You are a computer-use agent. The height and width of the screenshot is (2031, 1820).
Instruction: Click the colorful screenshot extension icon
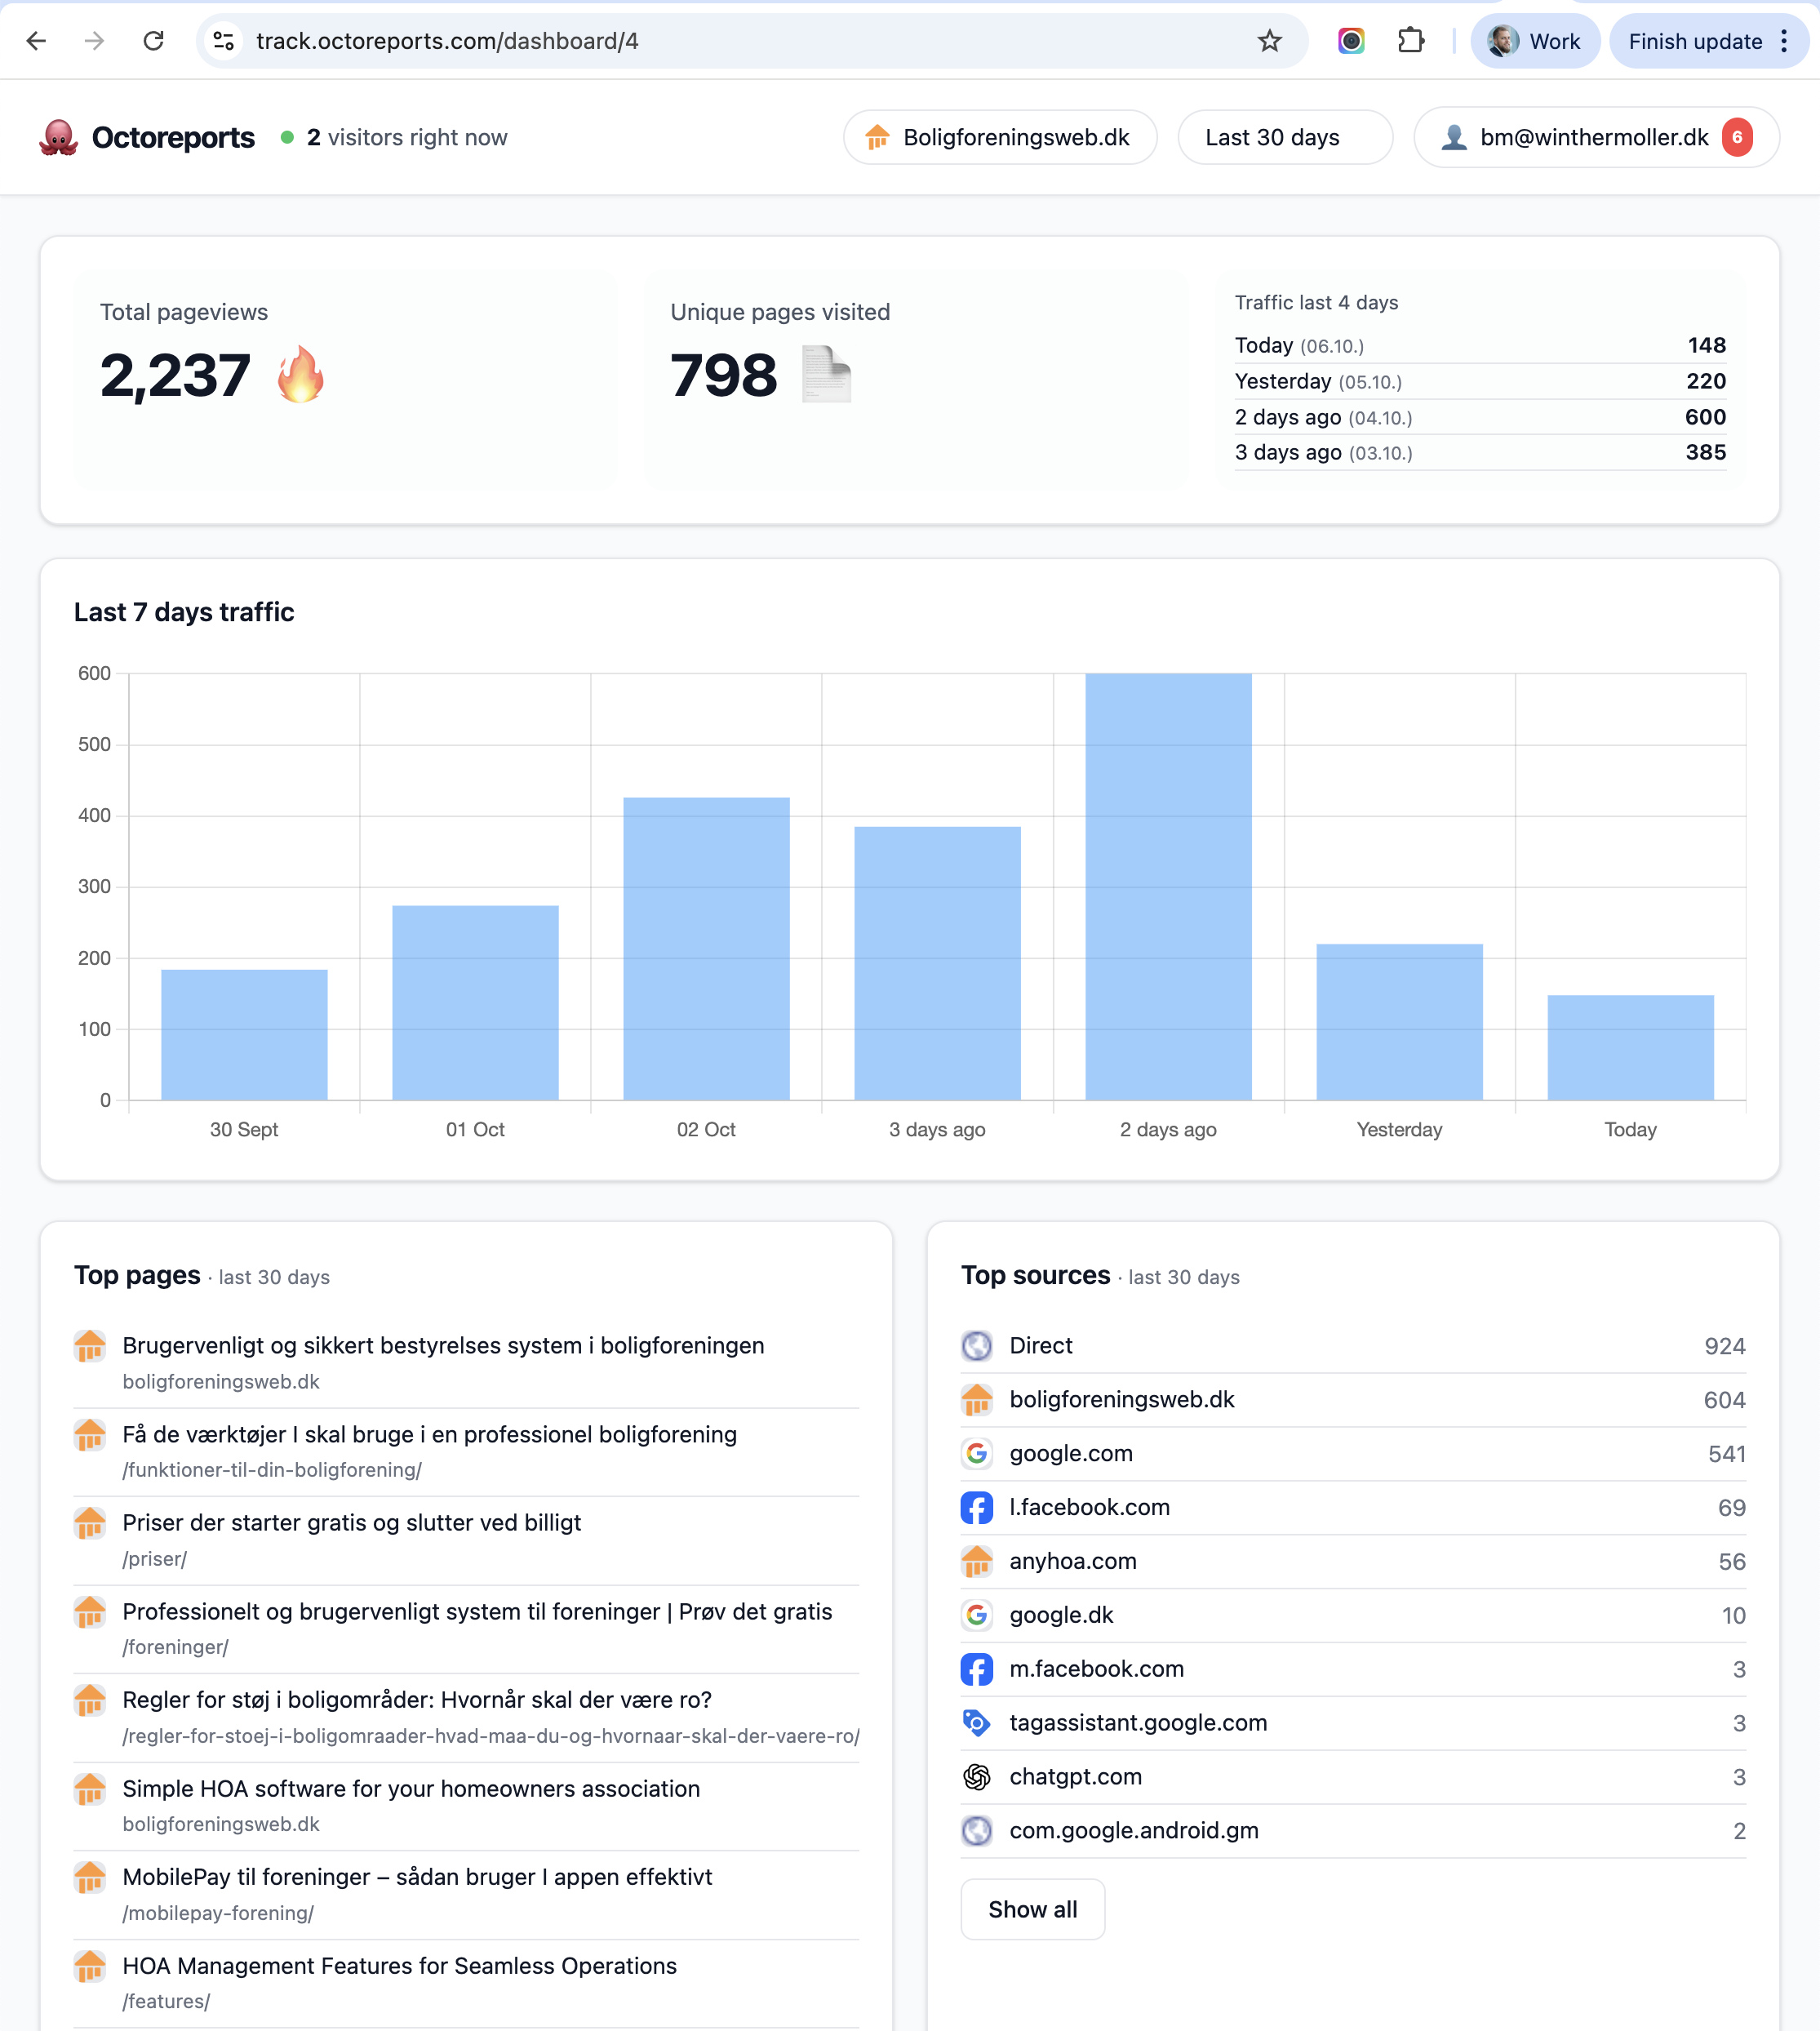[1351, 41]
